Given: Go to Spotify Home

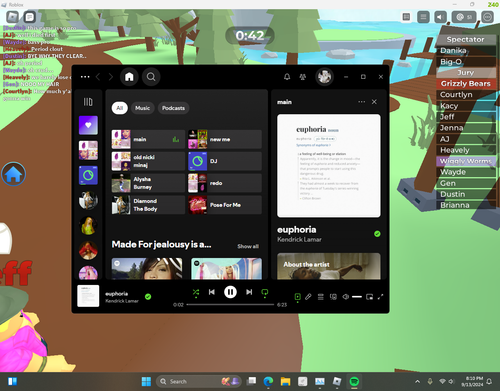Looking at the screenshot, I should (x=129, y=77).
